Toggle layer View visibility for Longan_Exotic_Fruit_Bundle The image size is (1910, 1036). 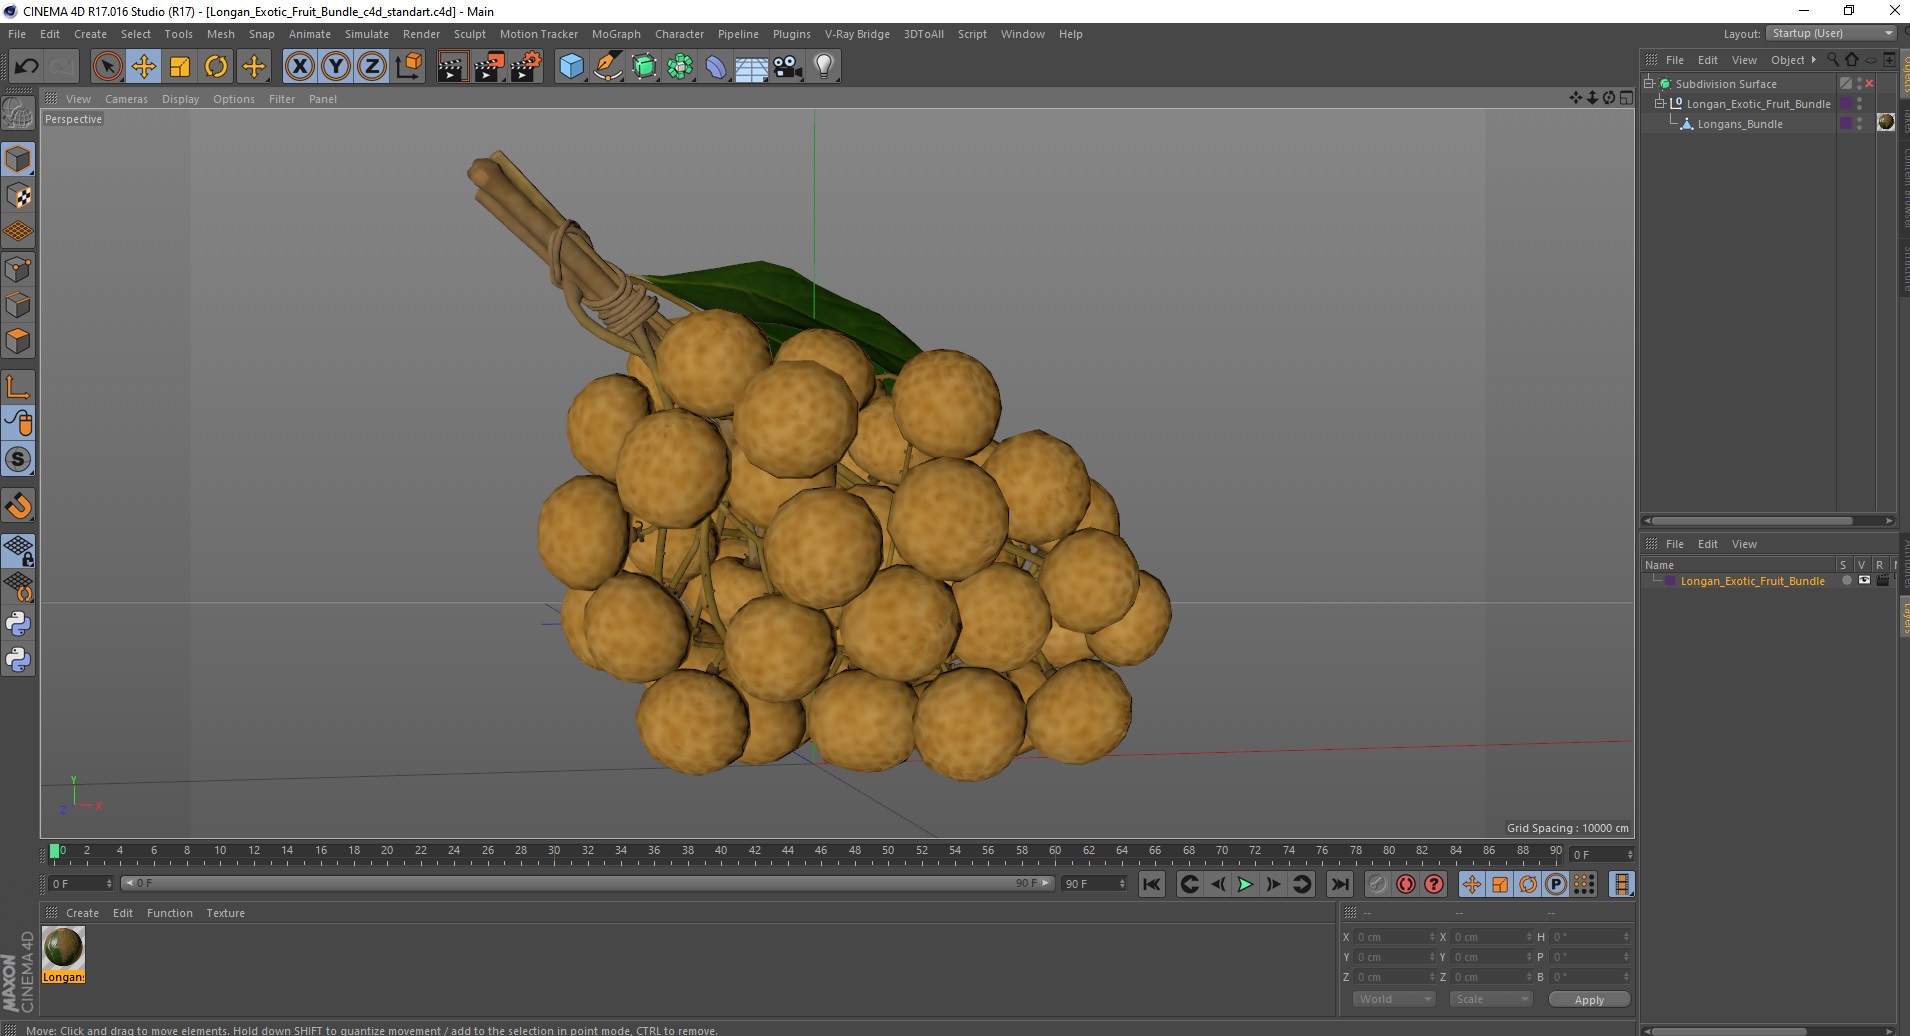point(1864,581)
